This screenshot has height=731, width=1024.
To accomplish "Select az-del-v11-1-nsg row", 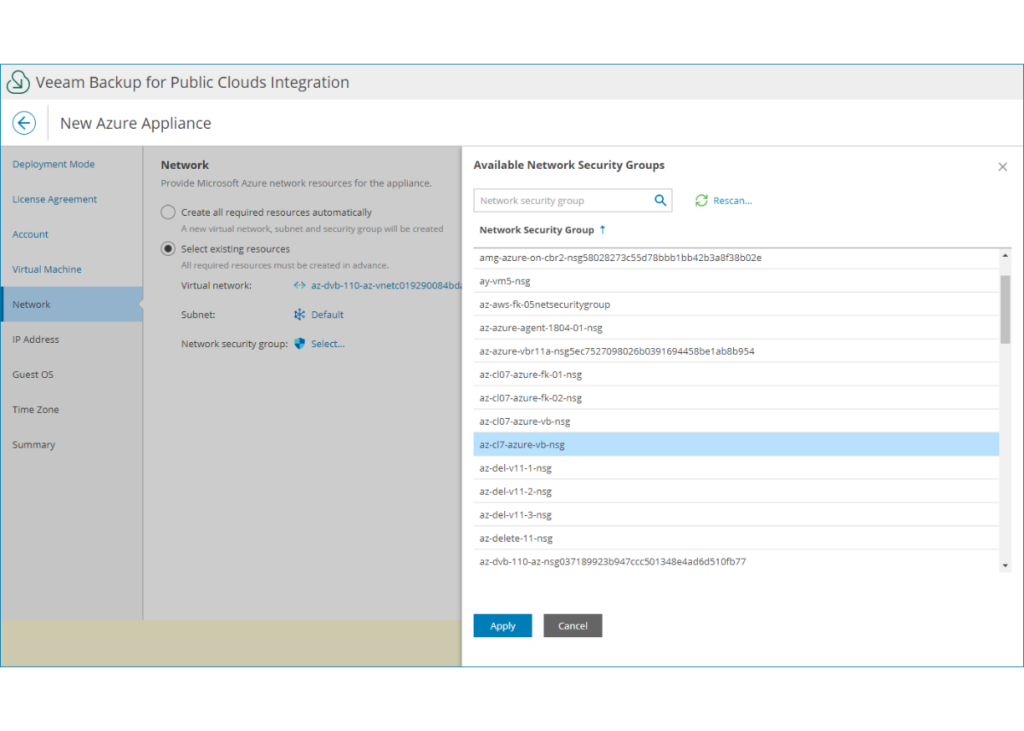I will point(736,468).
